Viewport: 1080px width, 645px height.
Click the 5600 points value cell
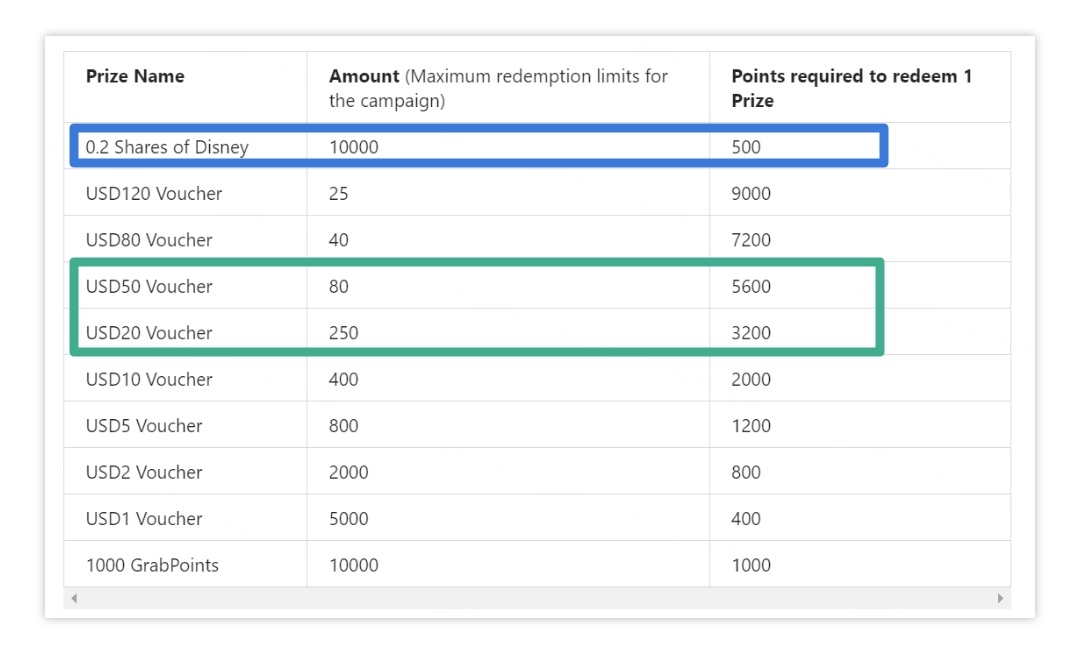(751, 286)
